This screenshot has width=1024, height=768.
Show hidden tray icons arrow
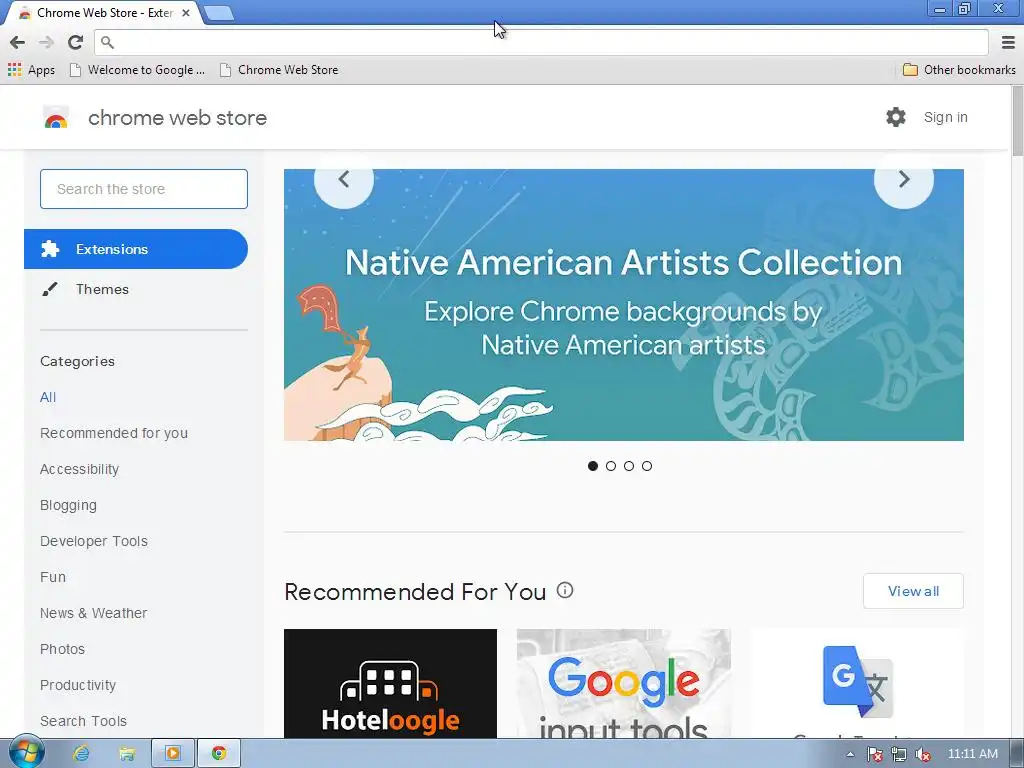tap(850, 754)
